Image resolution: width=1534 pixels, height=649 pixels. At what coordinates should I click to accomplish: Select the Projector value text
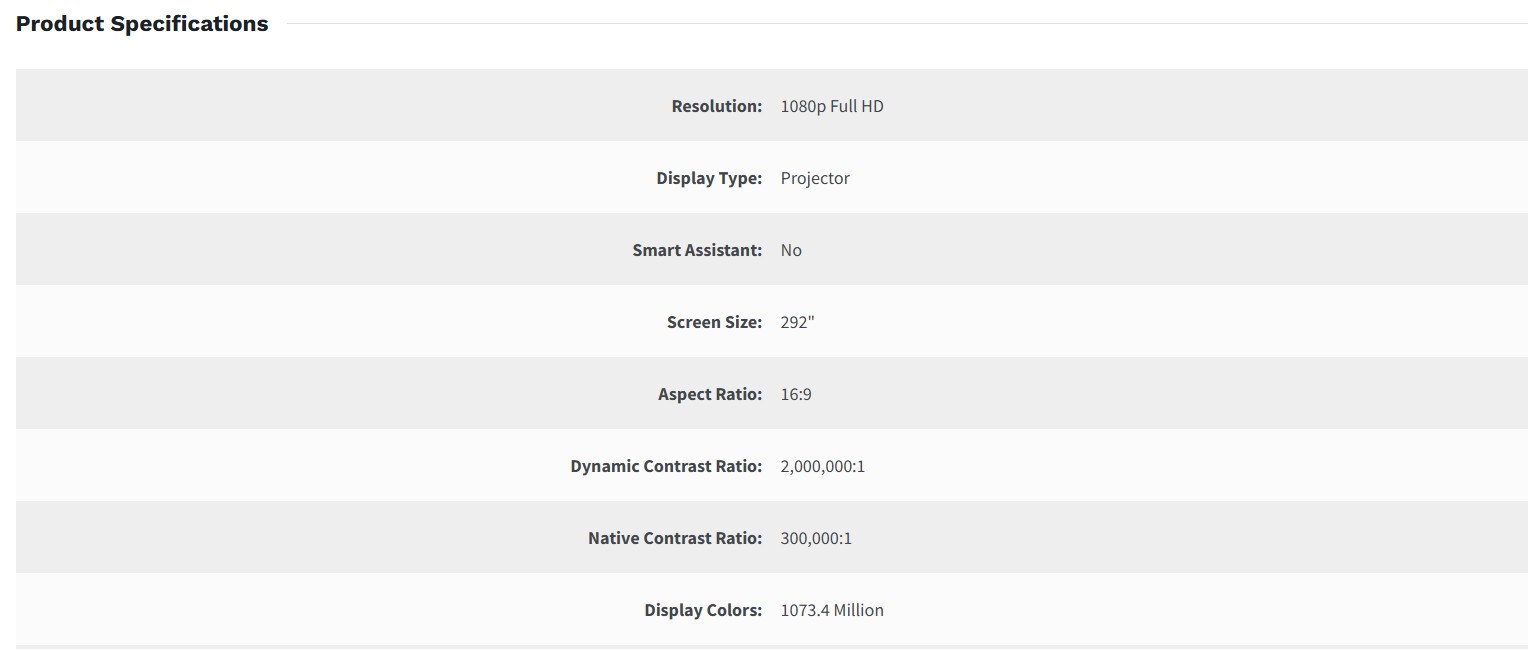815,178
